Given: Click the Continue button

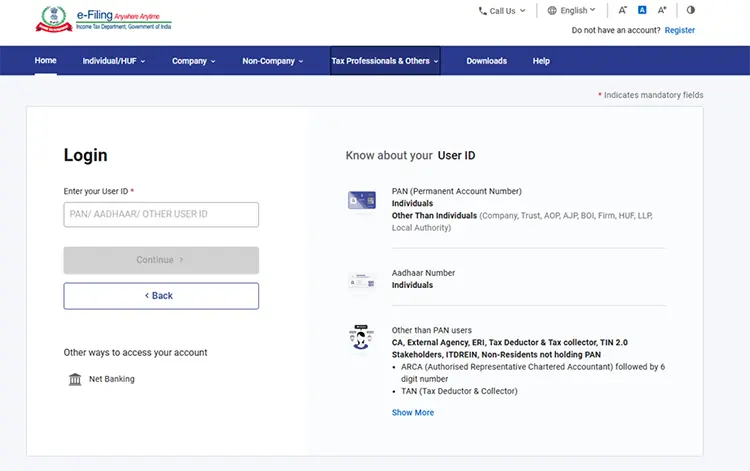Looking at the screenshot, I should click(161, 260).
